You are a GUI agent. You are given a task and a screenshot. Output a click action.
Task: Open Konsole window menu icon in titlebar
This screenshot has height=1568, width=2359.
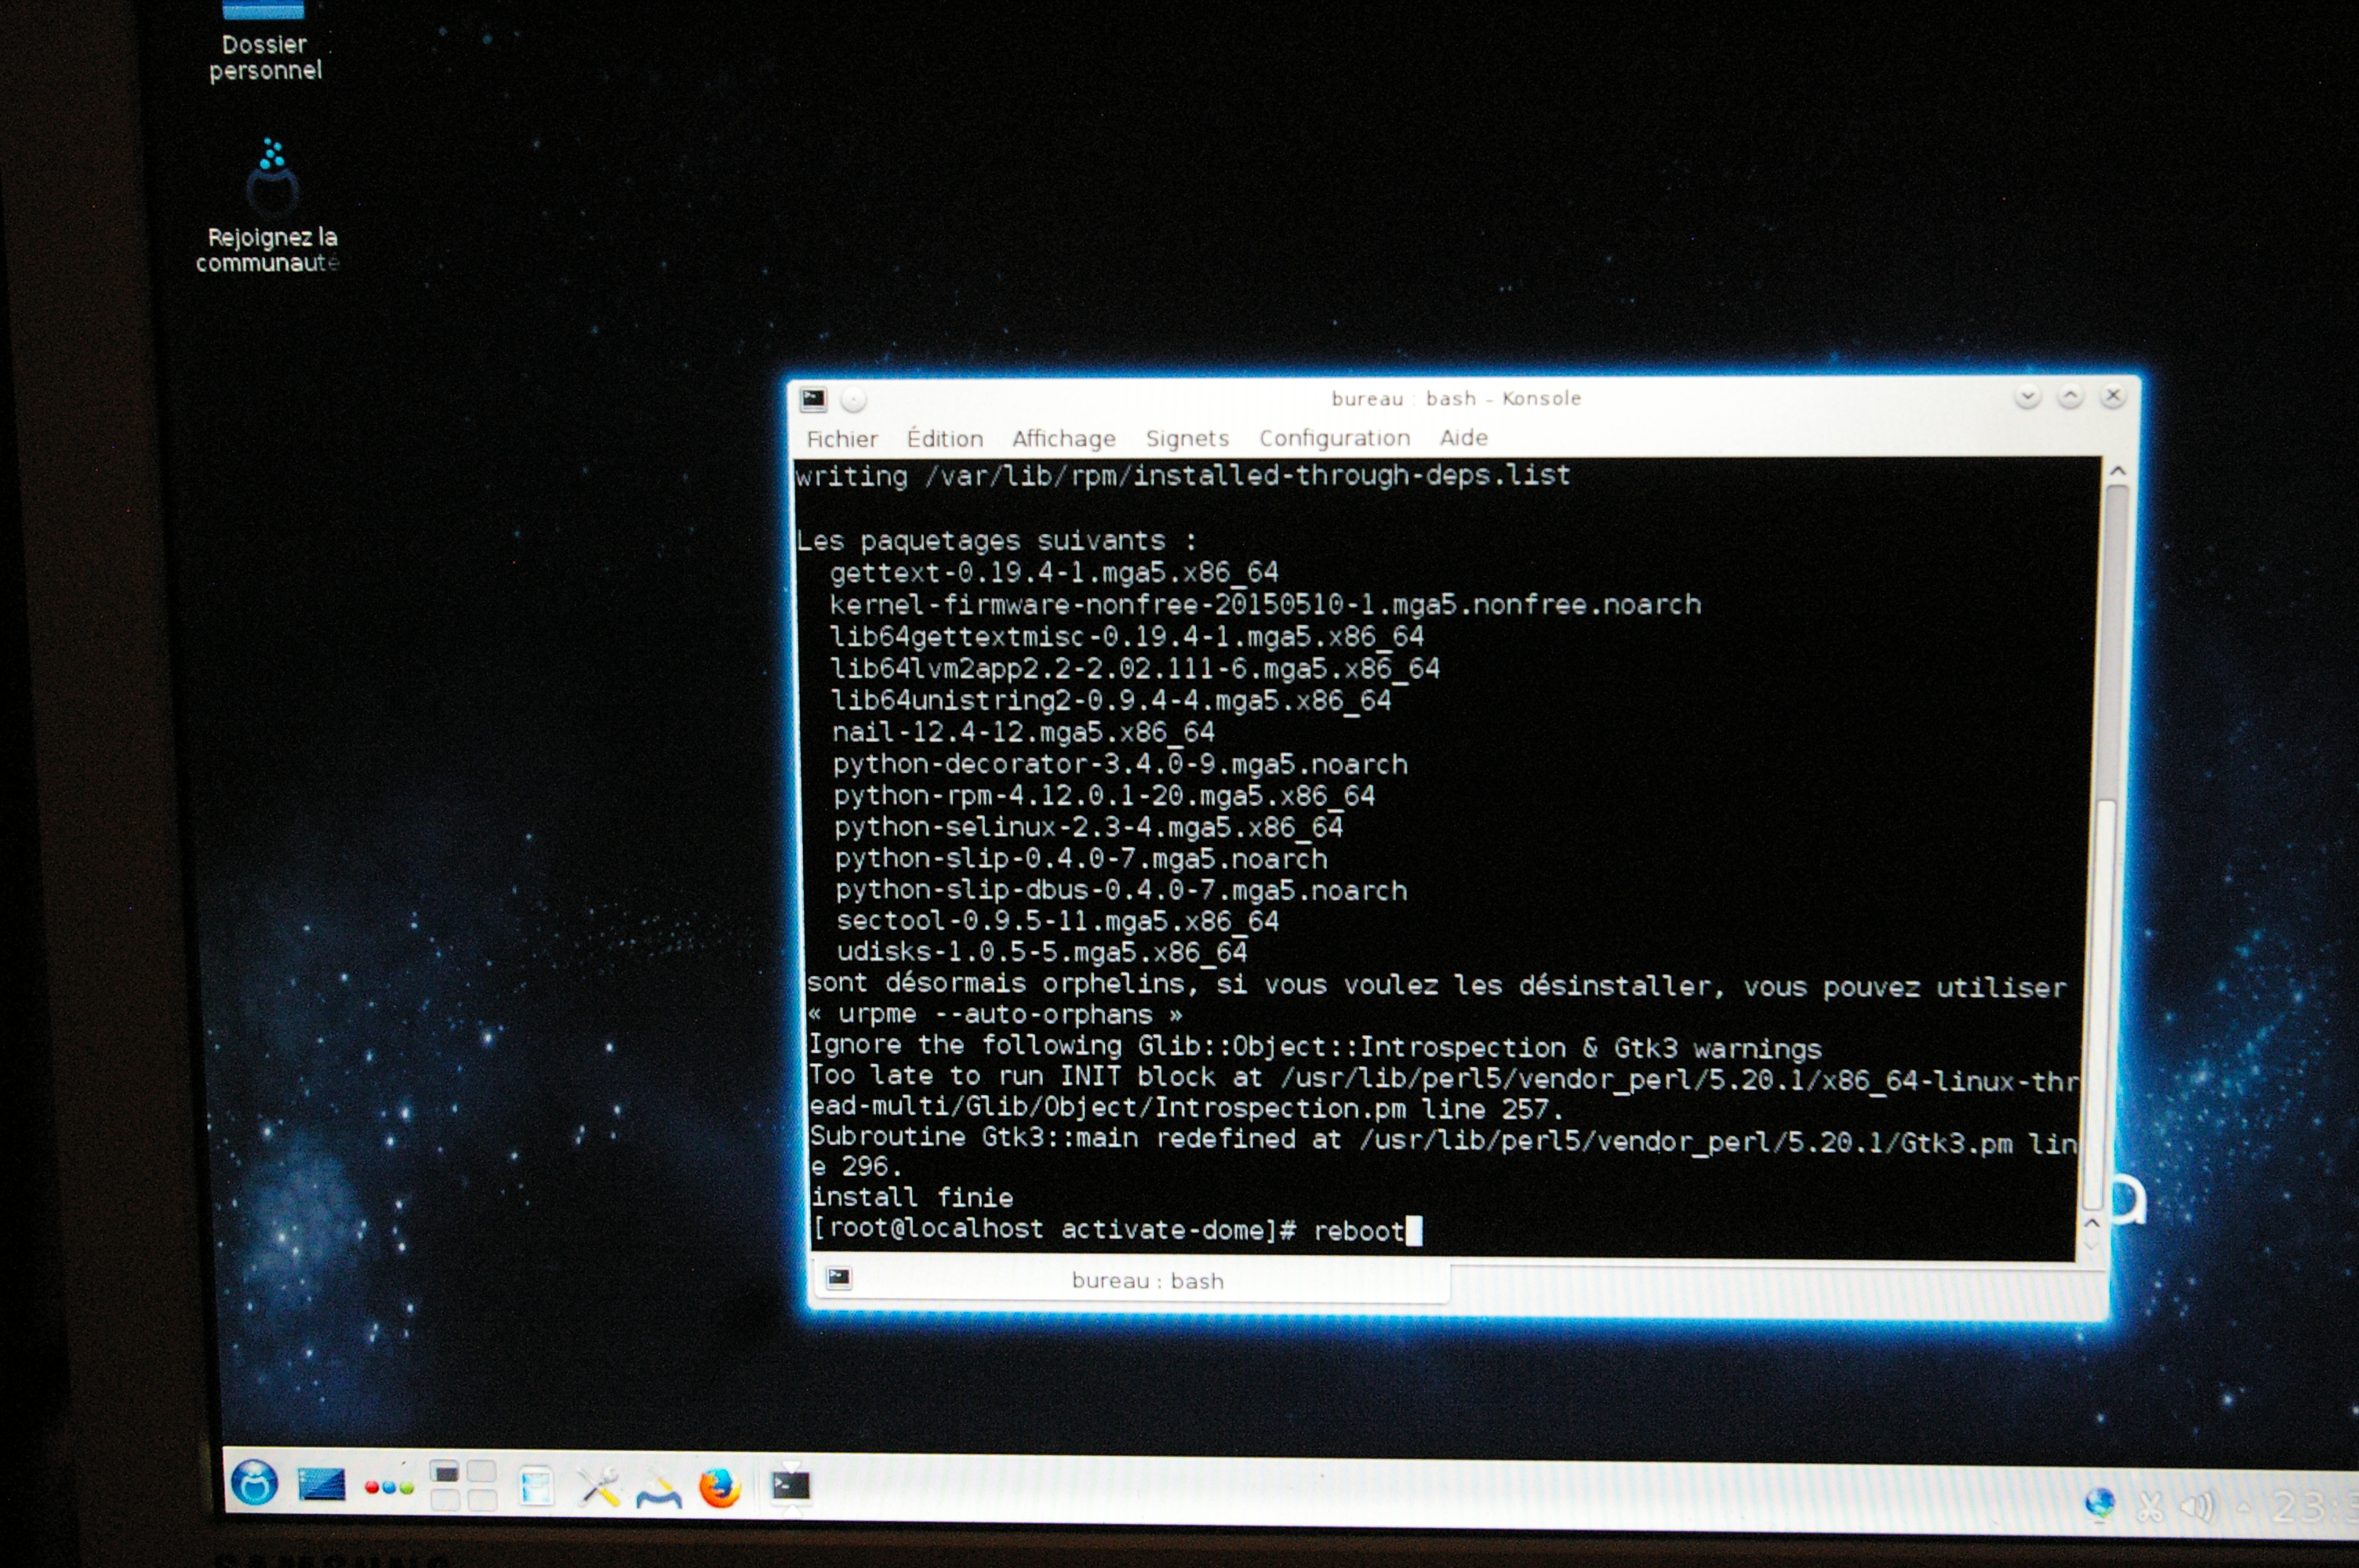point(813,400)
